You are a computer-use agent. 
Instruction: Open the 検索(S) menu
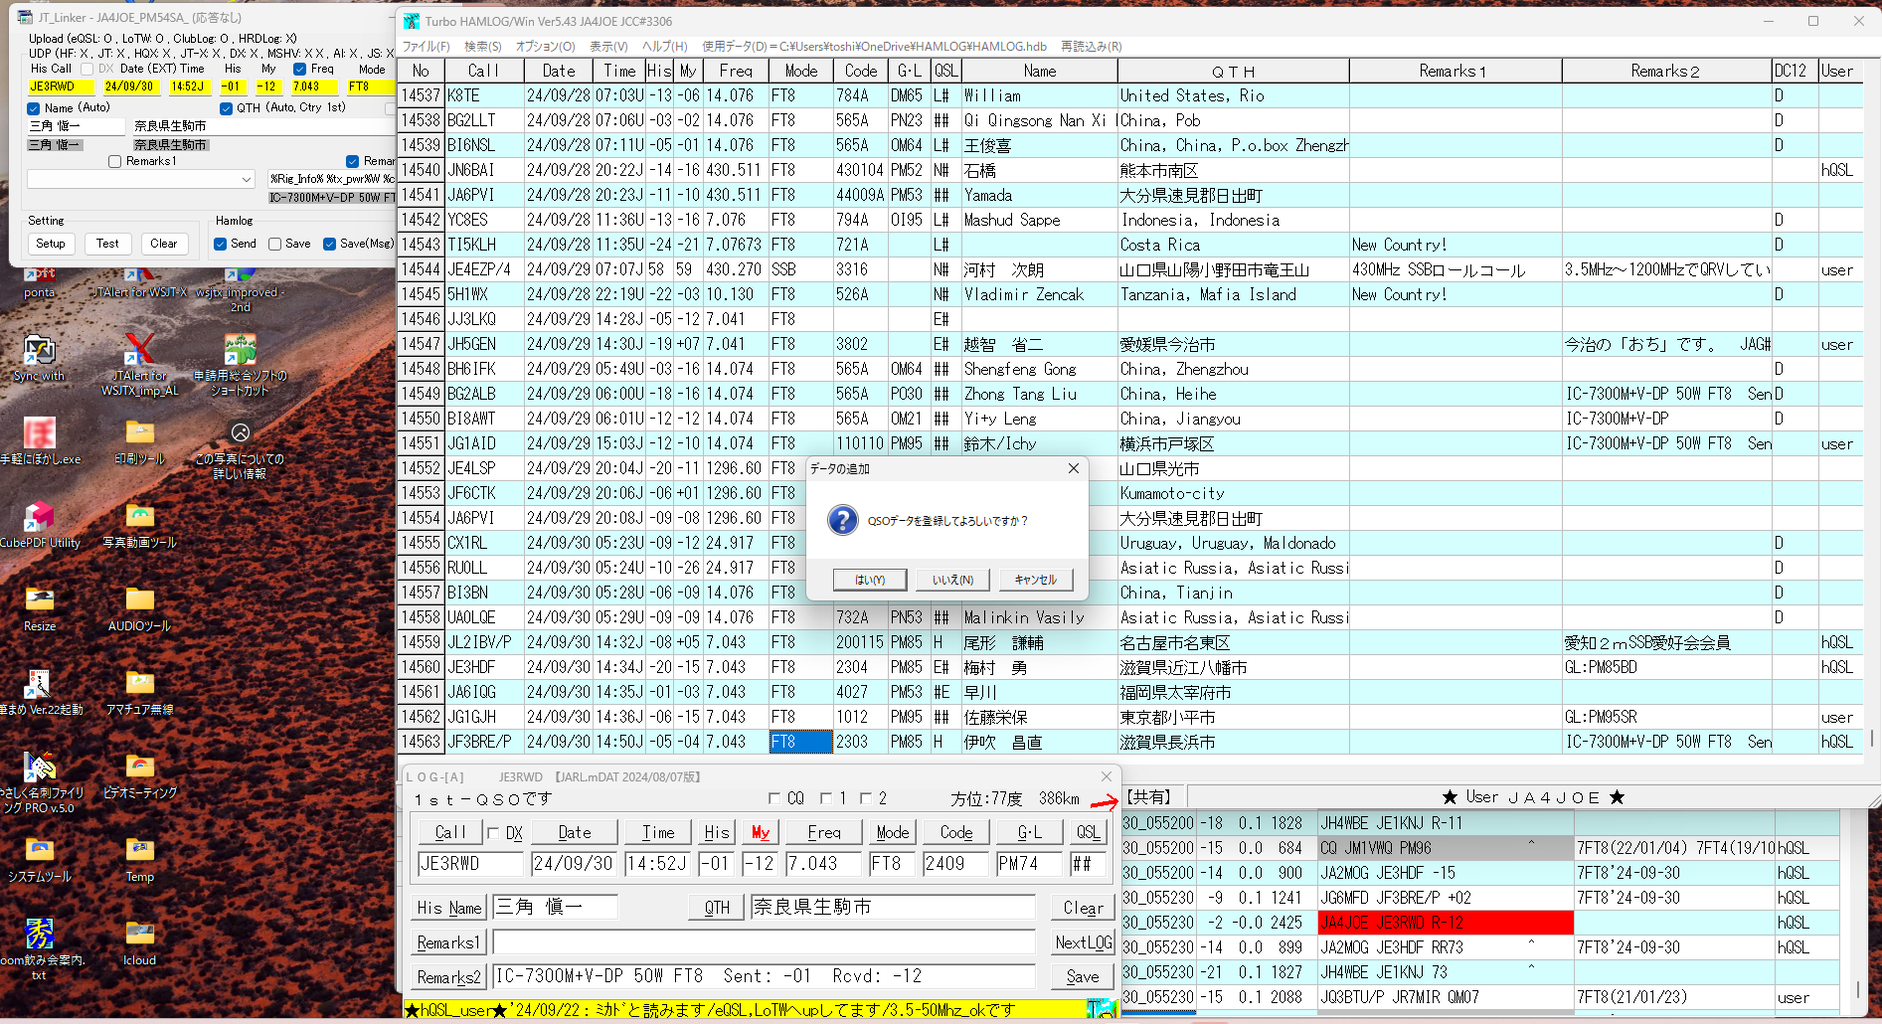click(x=483, y=46)
